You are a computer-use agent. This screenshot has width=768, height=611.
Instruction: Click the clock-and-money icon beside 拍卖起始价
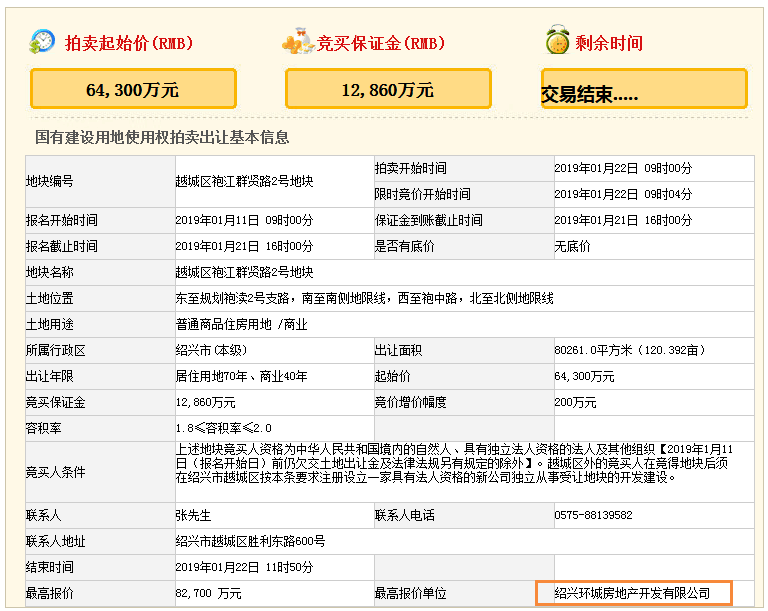(42, 42)
